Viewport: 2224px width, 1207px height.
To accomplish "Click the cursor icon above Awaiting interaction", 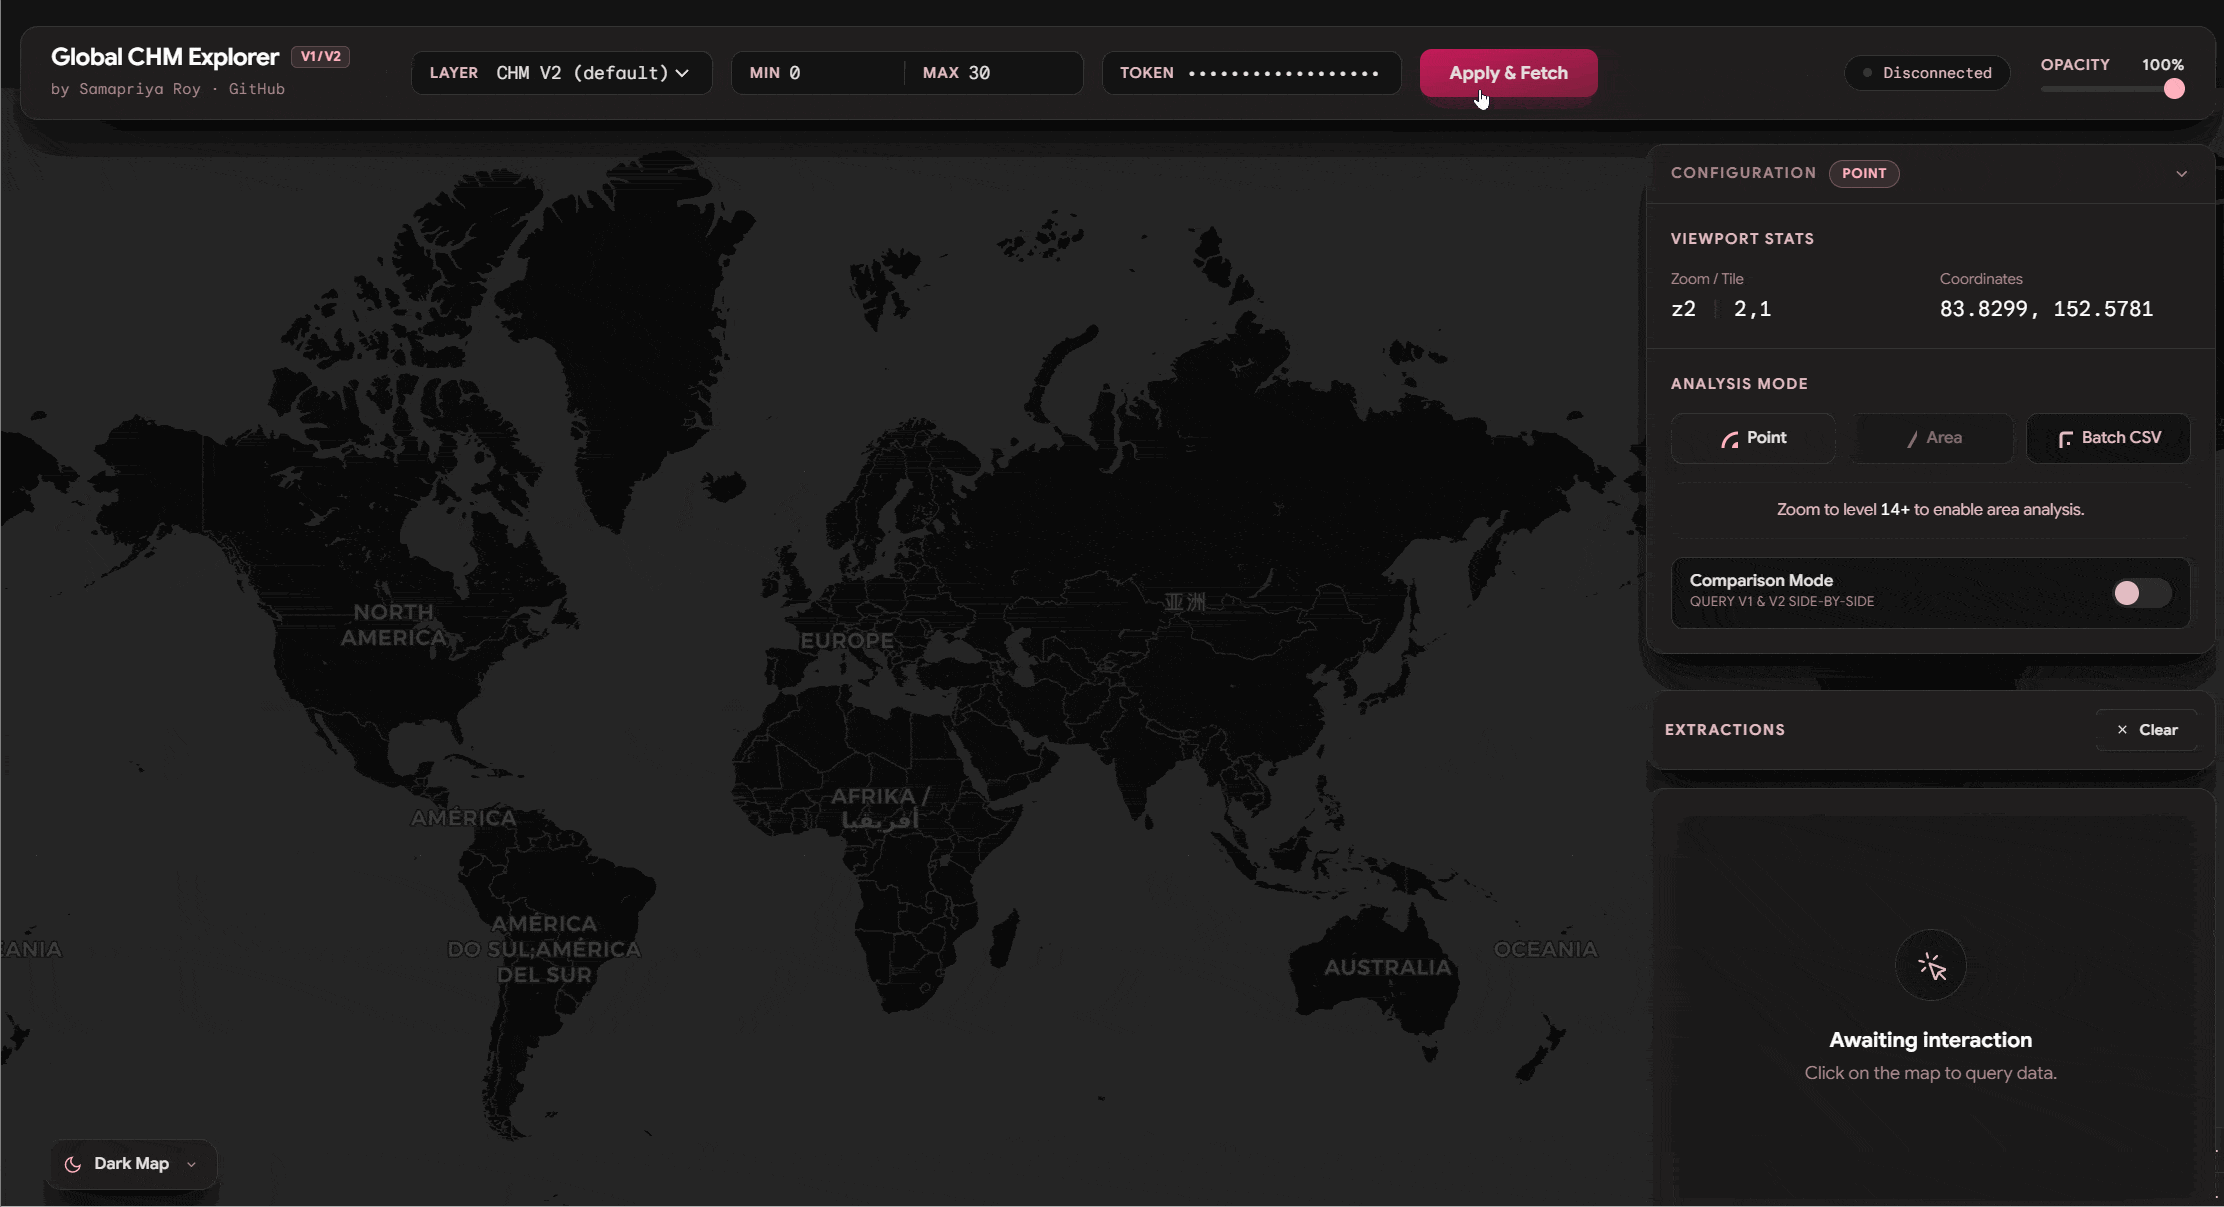I will (x=1931, y=966).
